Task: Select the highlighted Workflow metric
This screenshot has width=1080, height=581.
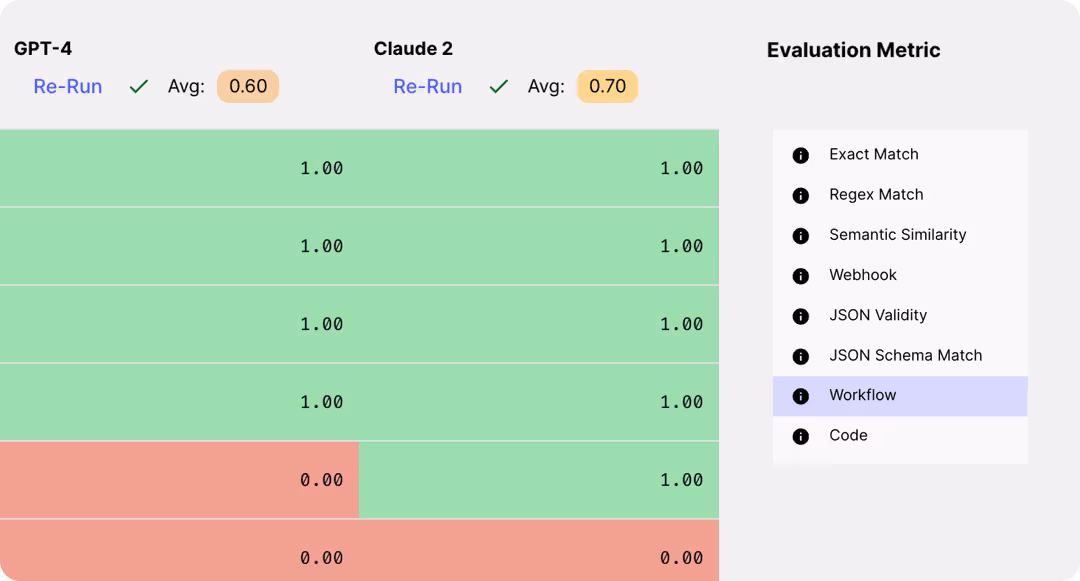Action: point(900,396)
